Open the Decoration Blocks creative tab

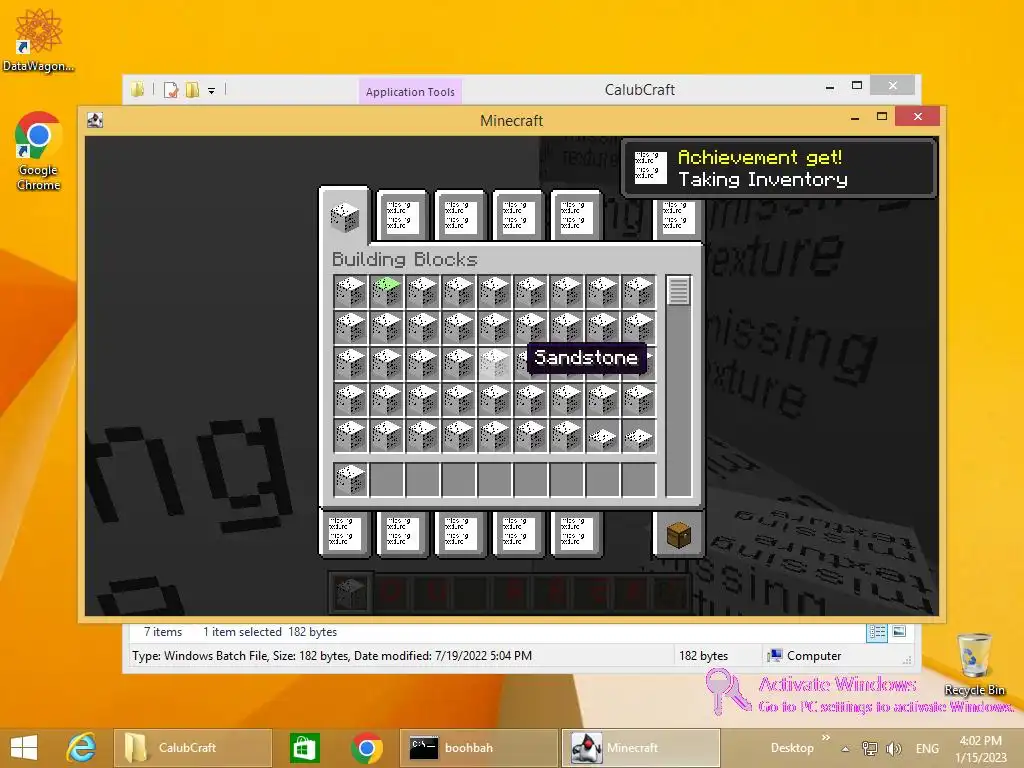tap(402, 216)
